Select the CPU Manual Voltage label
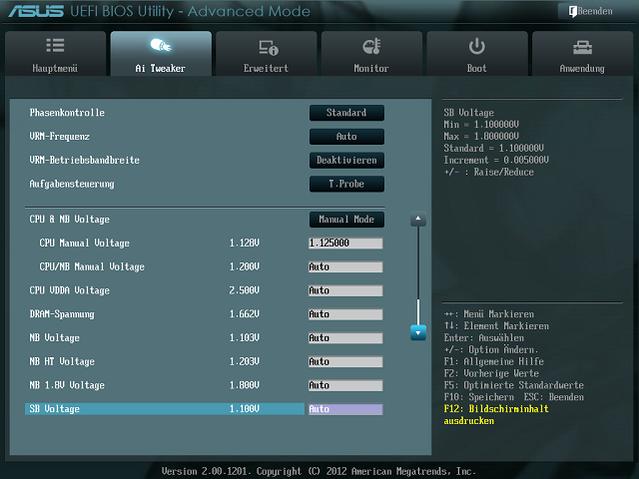Image resolution: width=639 pixels, height=479 pixels. (x=84, y=243)
